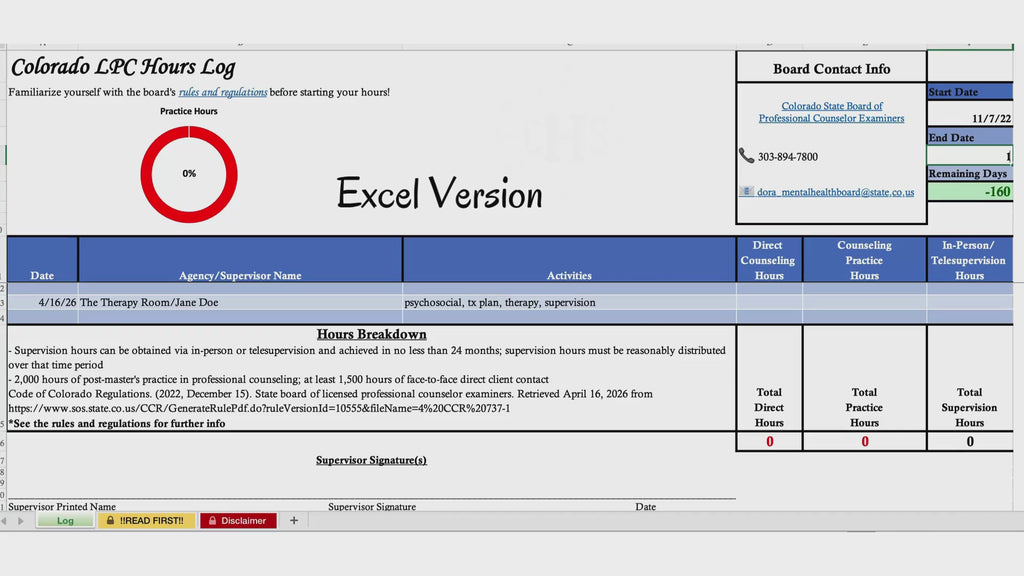Viewport: 1024px width, 576px height.
Task: Click the dora_mentalhealthboard email link
Action: (835, 192)
